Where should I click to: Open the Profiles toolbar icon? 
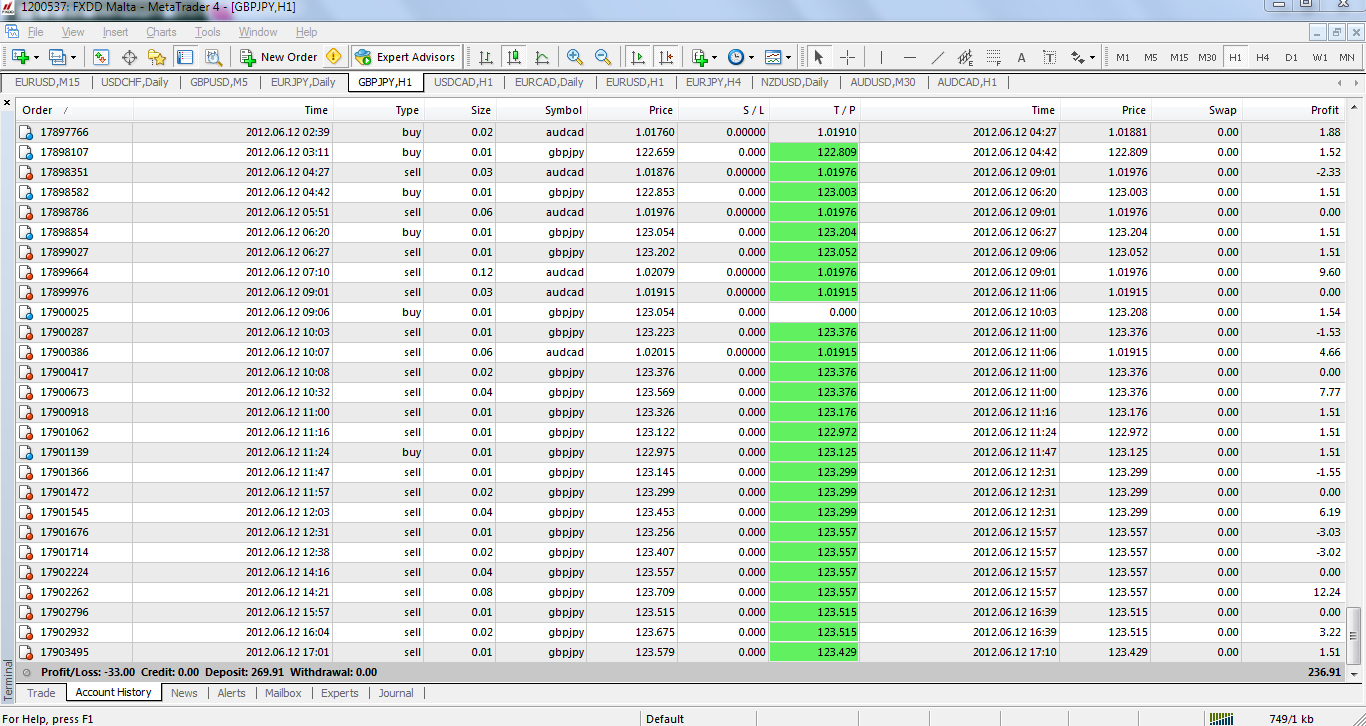pyautogui.click(x=57, y=57)
